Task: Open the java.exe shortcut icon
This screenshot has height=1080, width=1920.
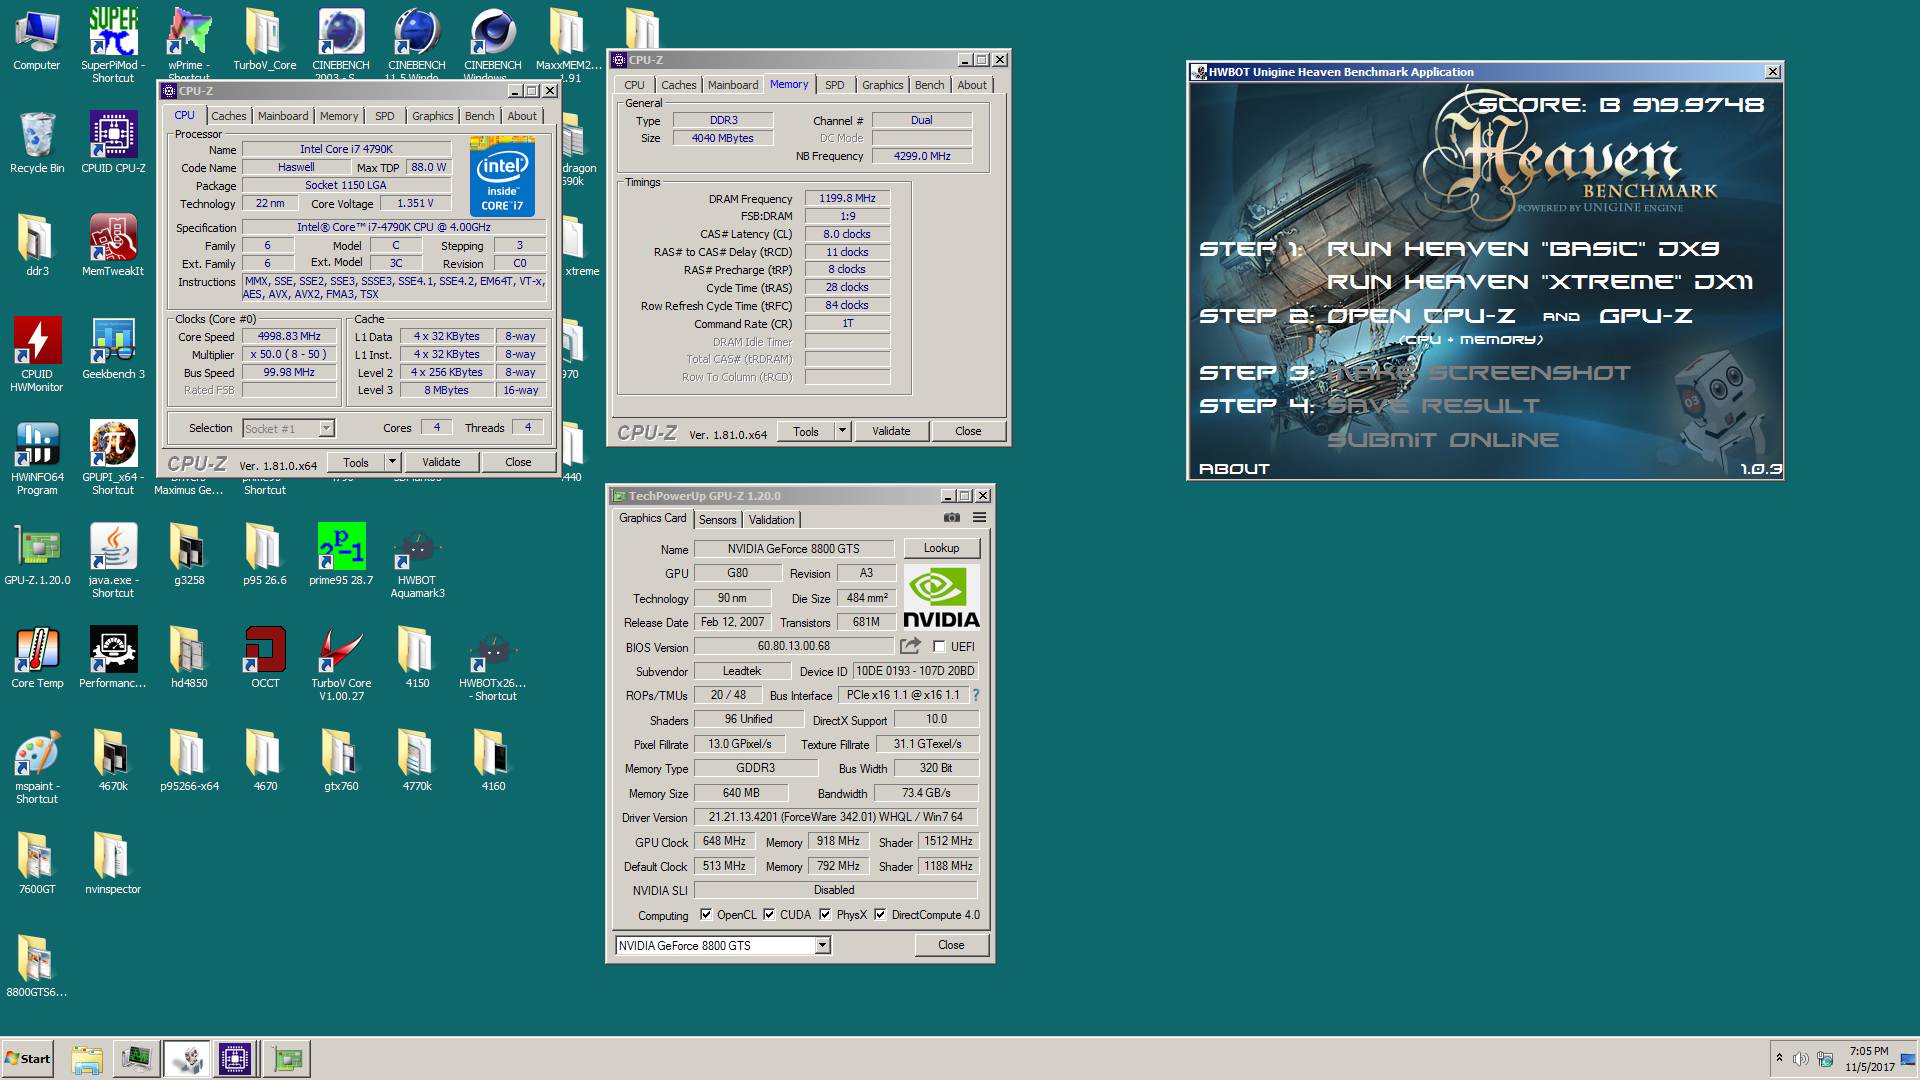Action: (113, 560)
